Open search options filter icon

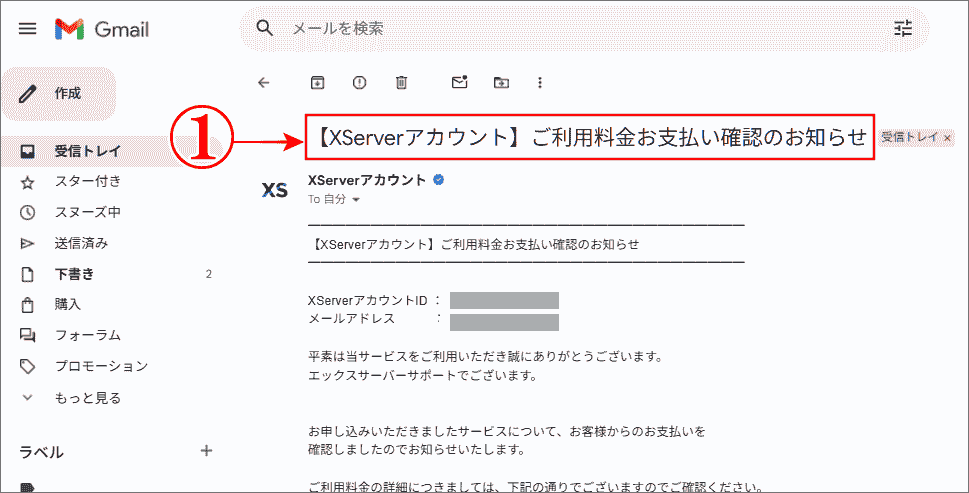click(x=903, y=28)
